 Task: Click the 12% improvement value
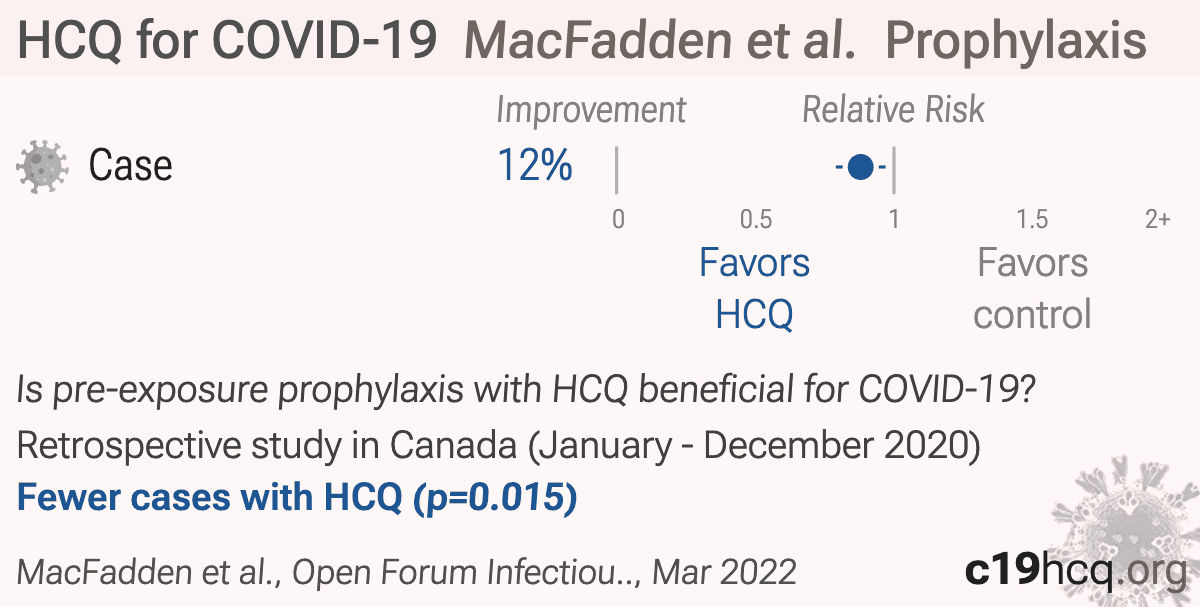[535, 165]
